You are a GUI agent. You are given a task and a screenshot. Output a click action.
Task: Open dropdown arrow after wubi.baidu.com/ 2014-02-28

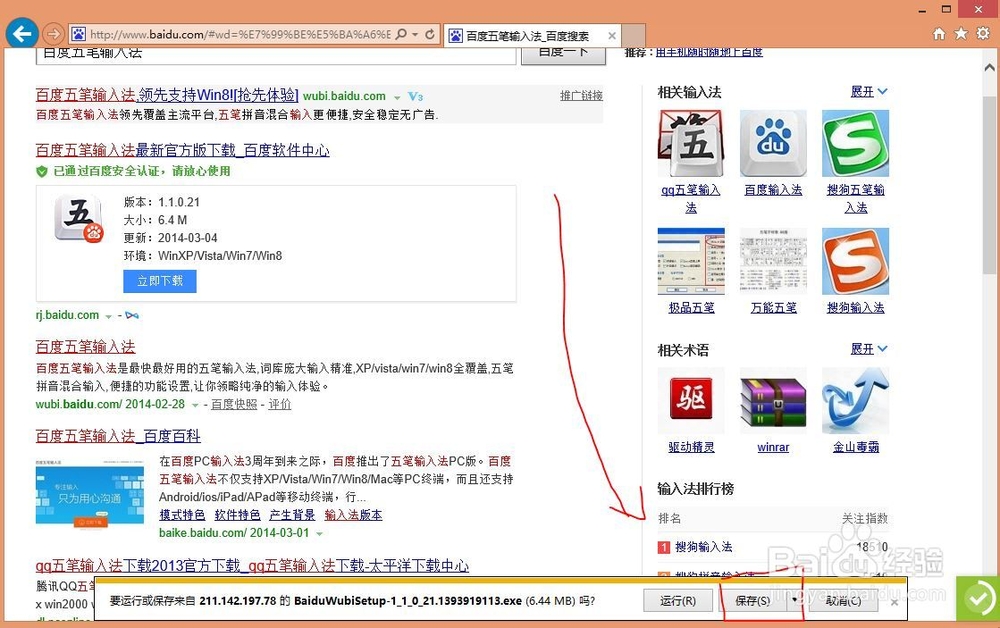[195, 405]
